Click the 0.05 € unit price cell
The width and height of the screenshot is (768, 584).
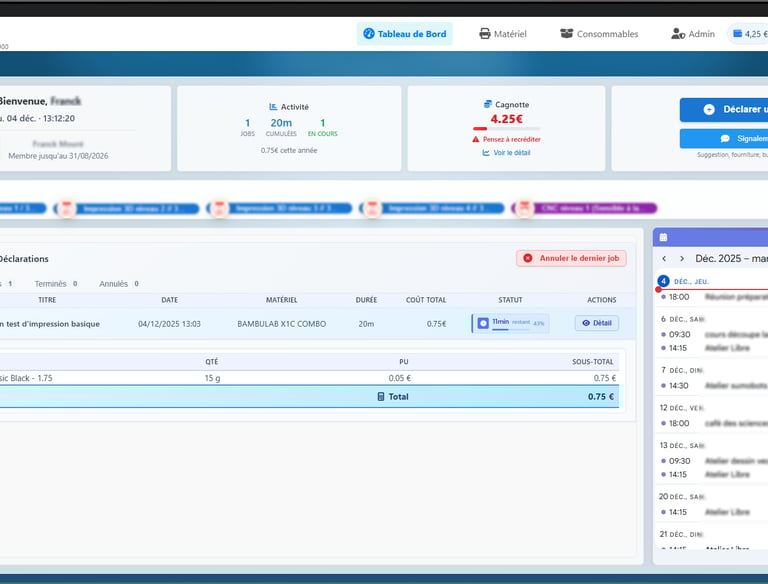(x=400, y=378)
